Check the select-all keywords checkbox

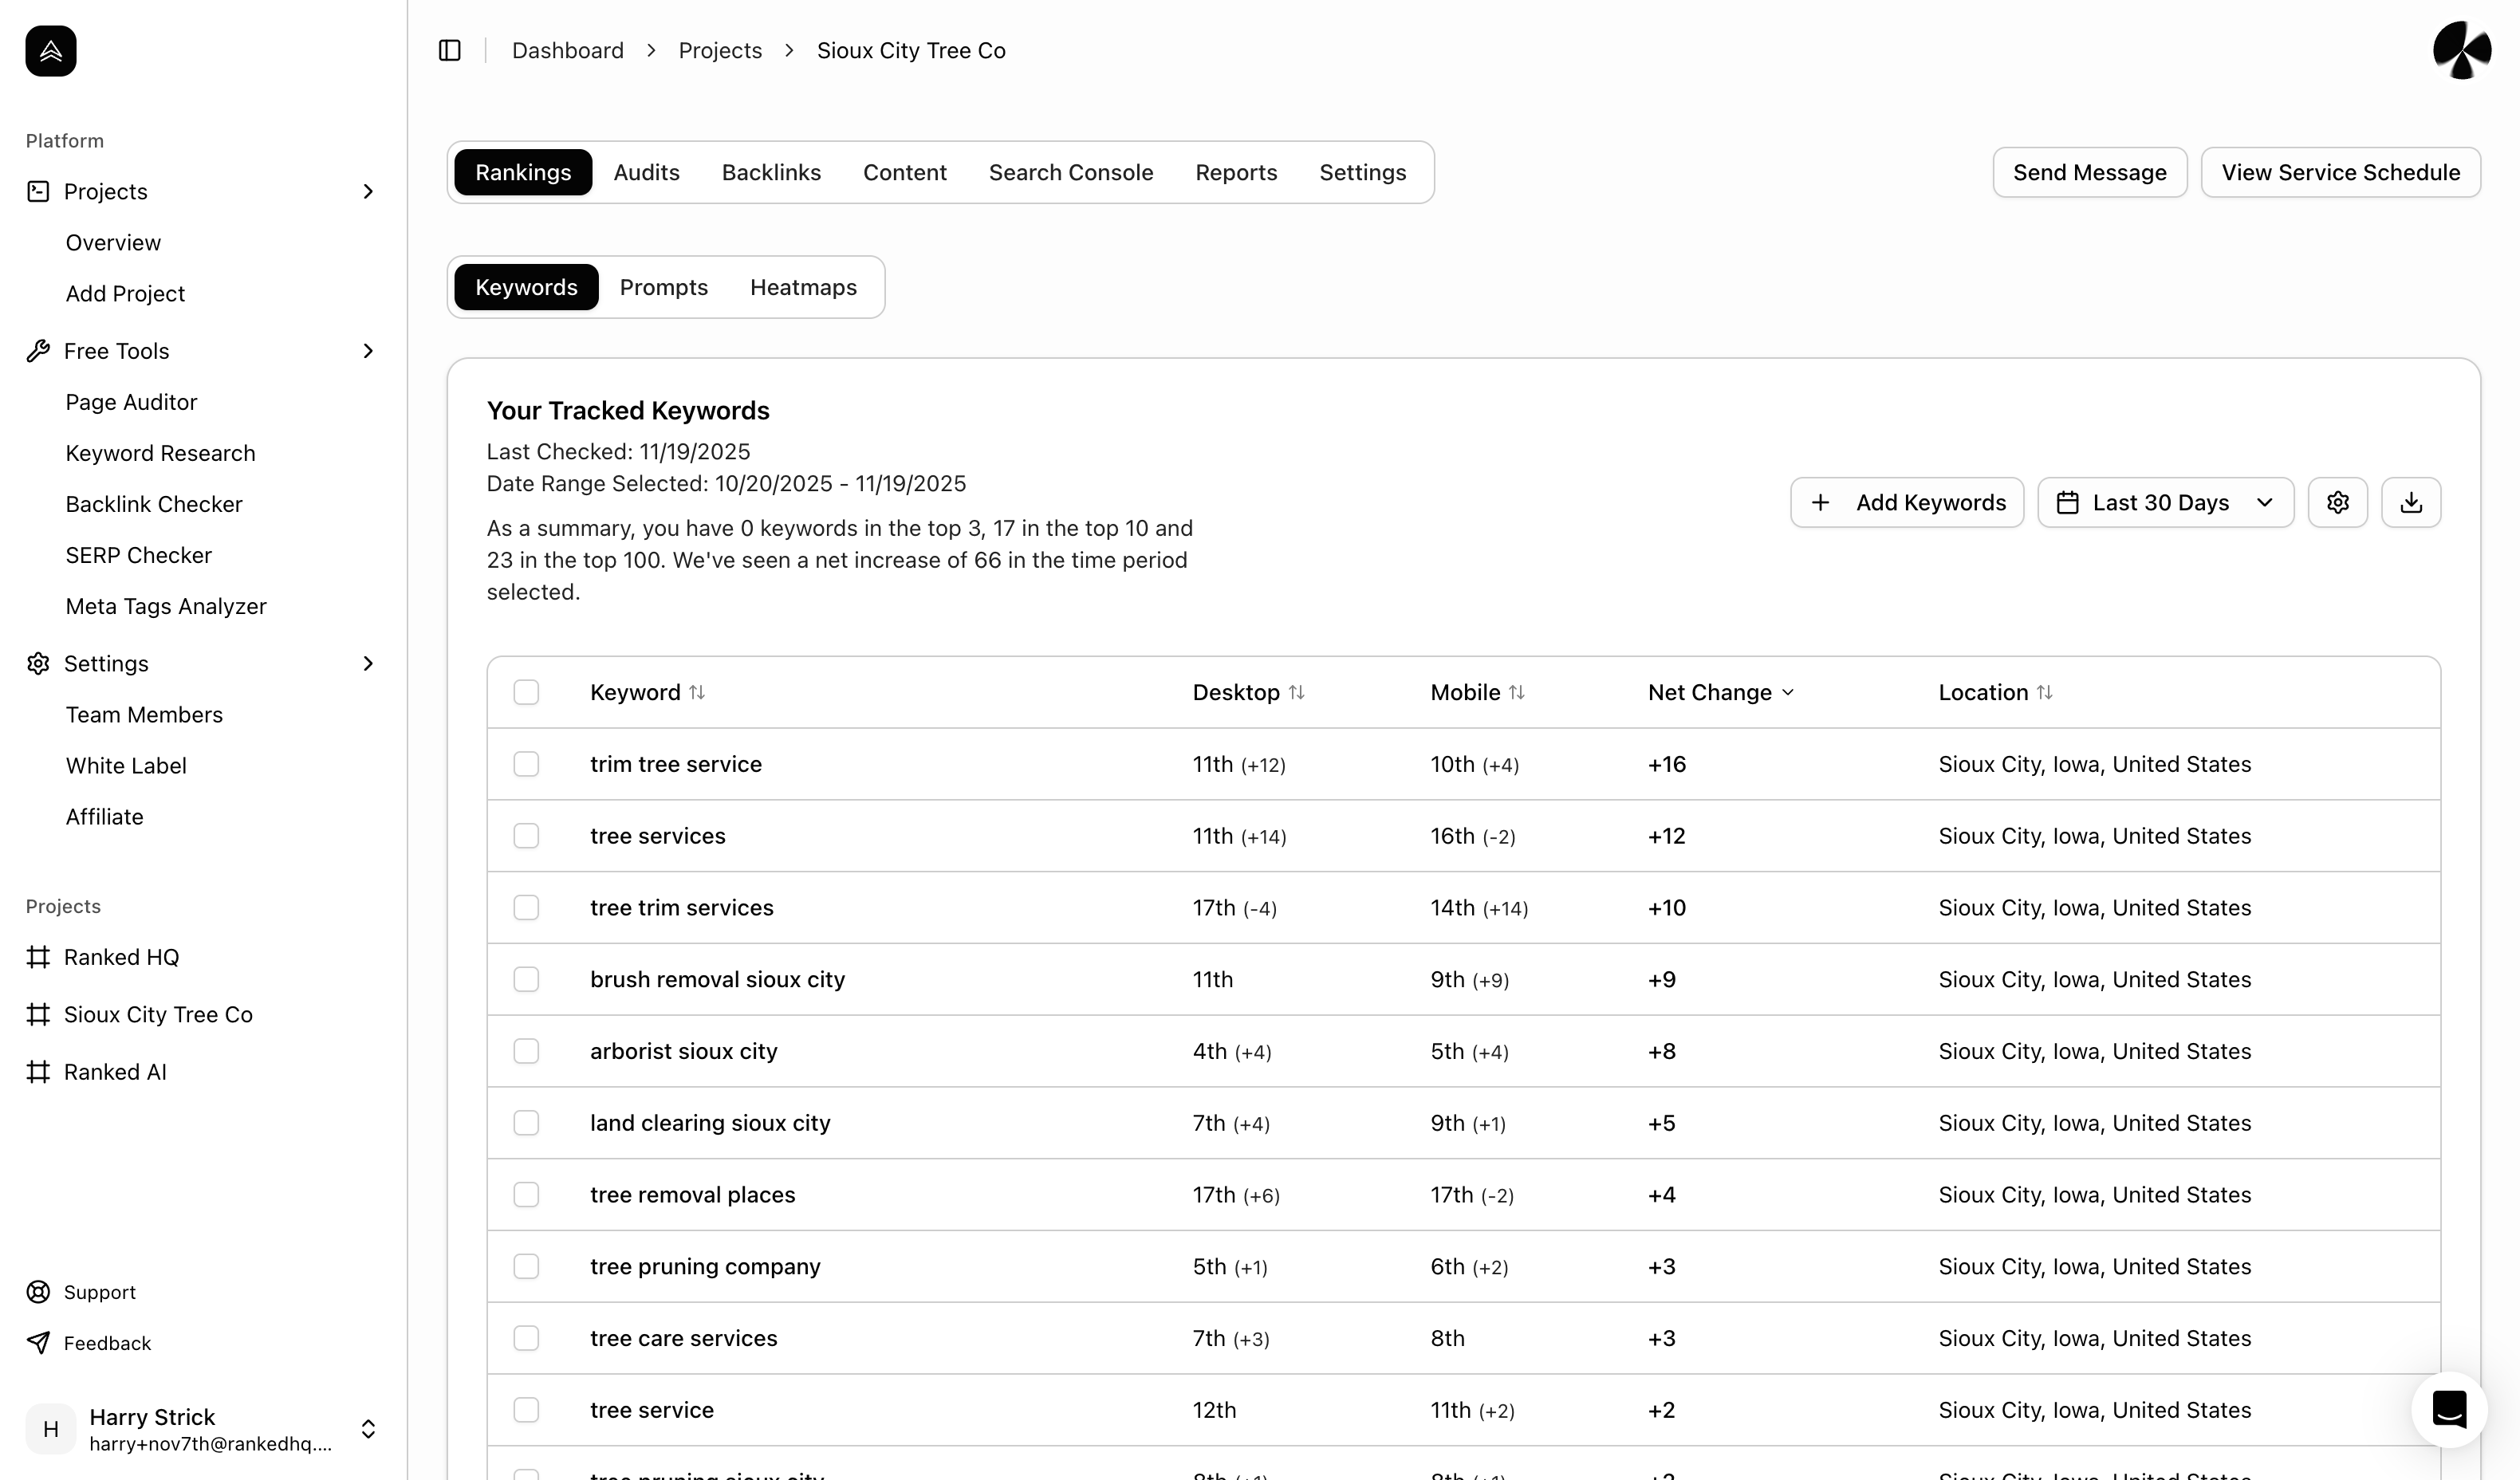pyautogui.click(x=526, y=692)
